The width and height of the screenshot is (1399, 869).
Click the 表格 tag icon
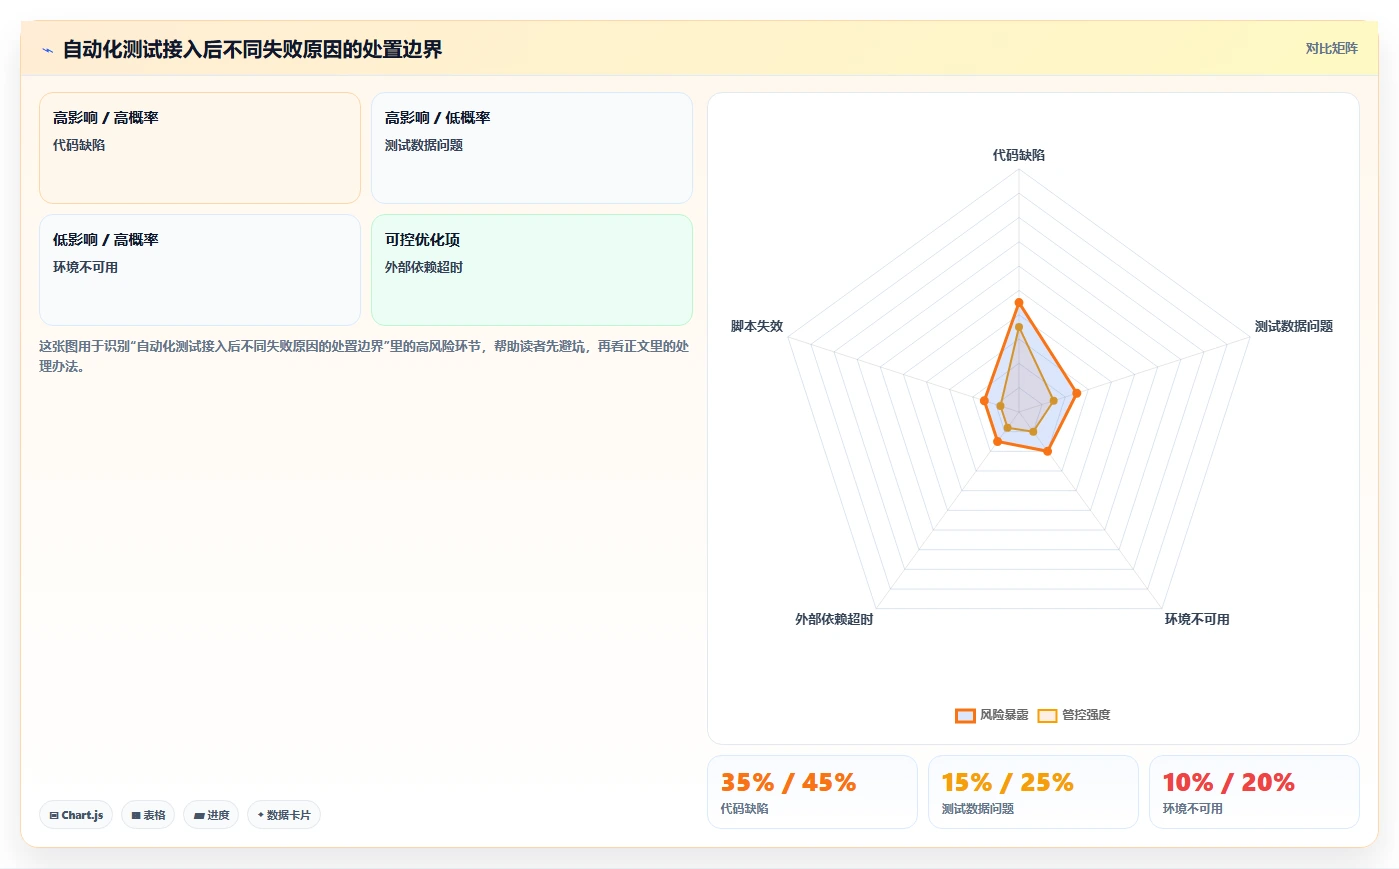click(x=136, y=816)
